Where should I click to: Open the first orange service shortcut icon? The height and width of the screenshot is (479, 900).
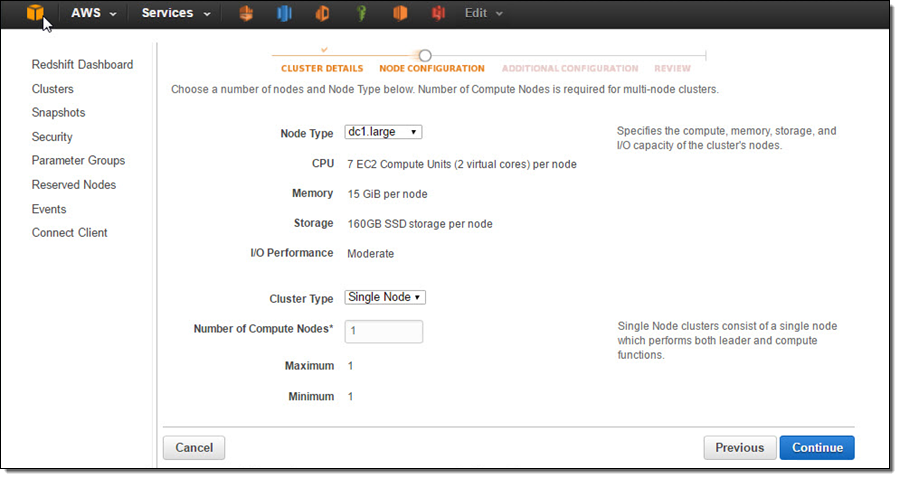click(246, 13)
